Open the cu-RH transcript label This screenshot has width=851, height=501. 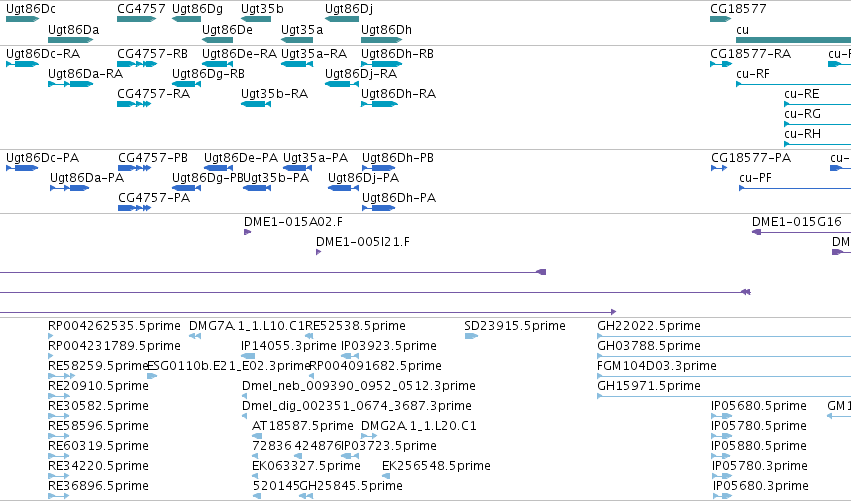802,134
